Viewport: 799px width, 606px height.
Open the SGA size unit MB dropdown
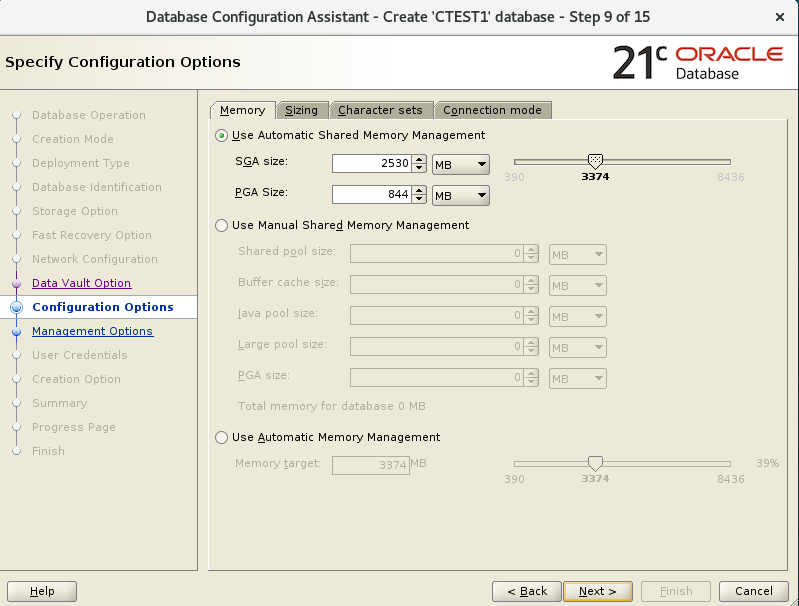(461, 165)
